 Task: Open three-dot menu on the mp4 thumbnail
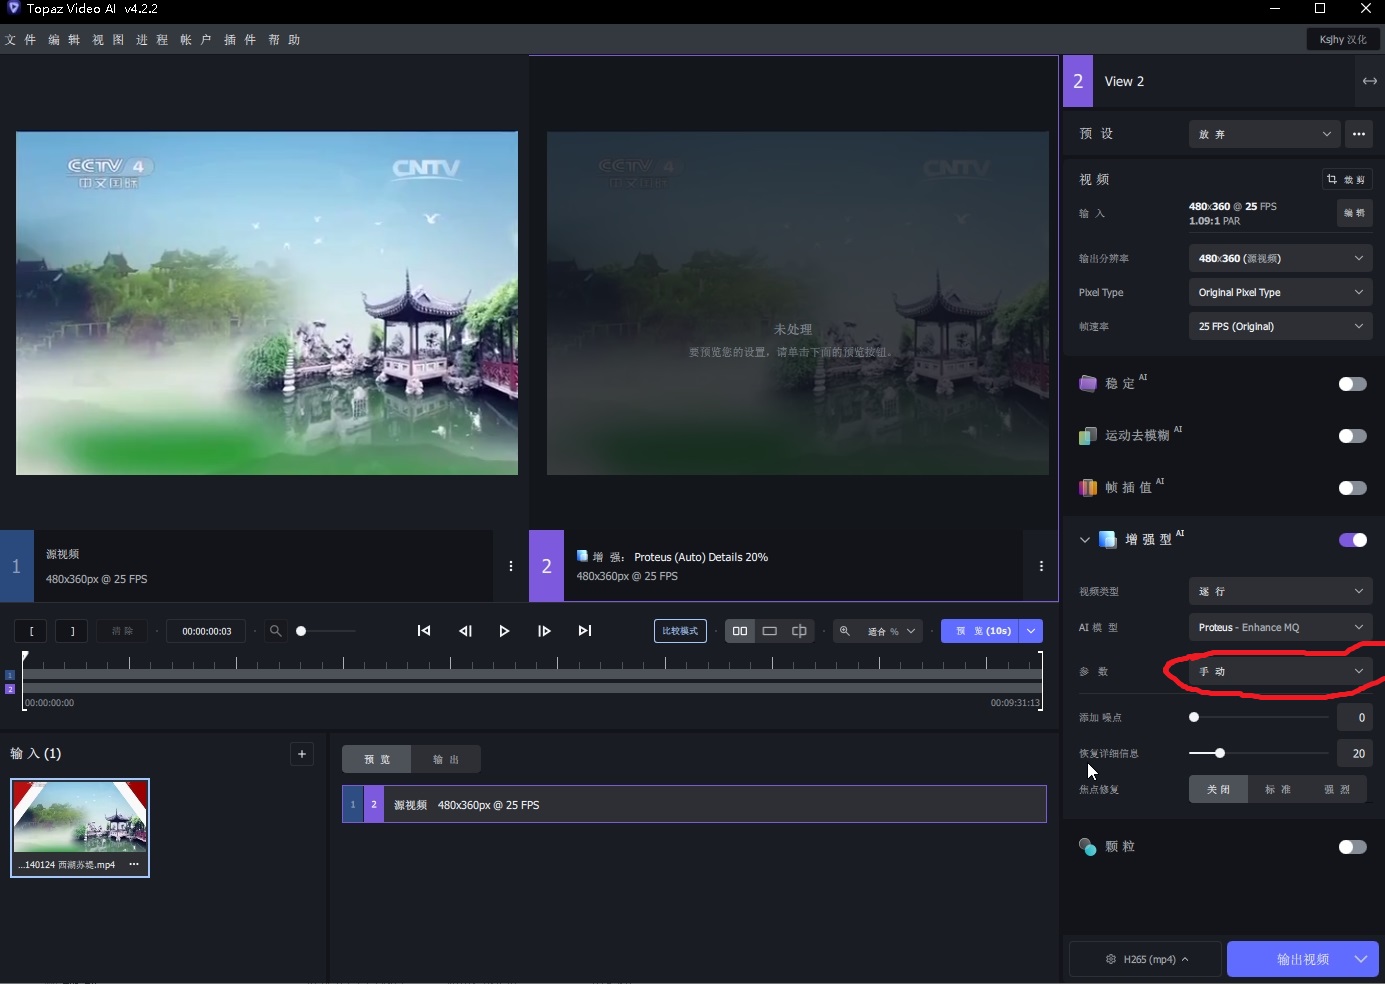(x=134, y=864)
